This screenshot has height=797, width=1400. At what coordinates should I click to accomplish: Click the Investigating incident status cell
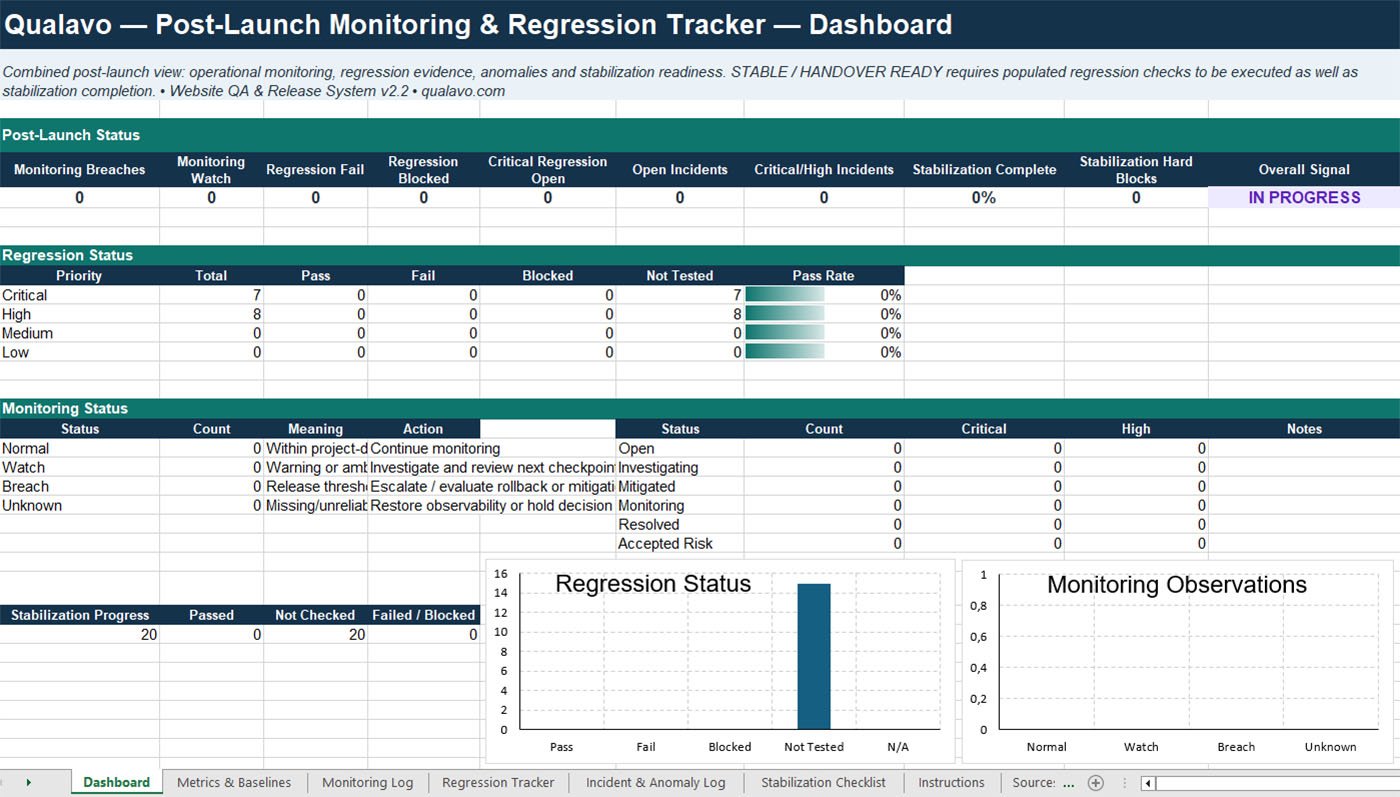(680, 468)
